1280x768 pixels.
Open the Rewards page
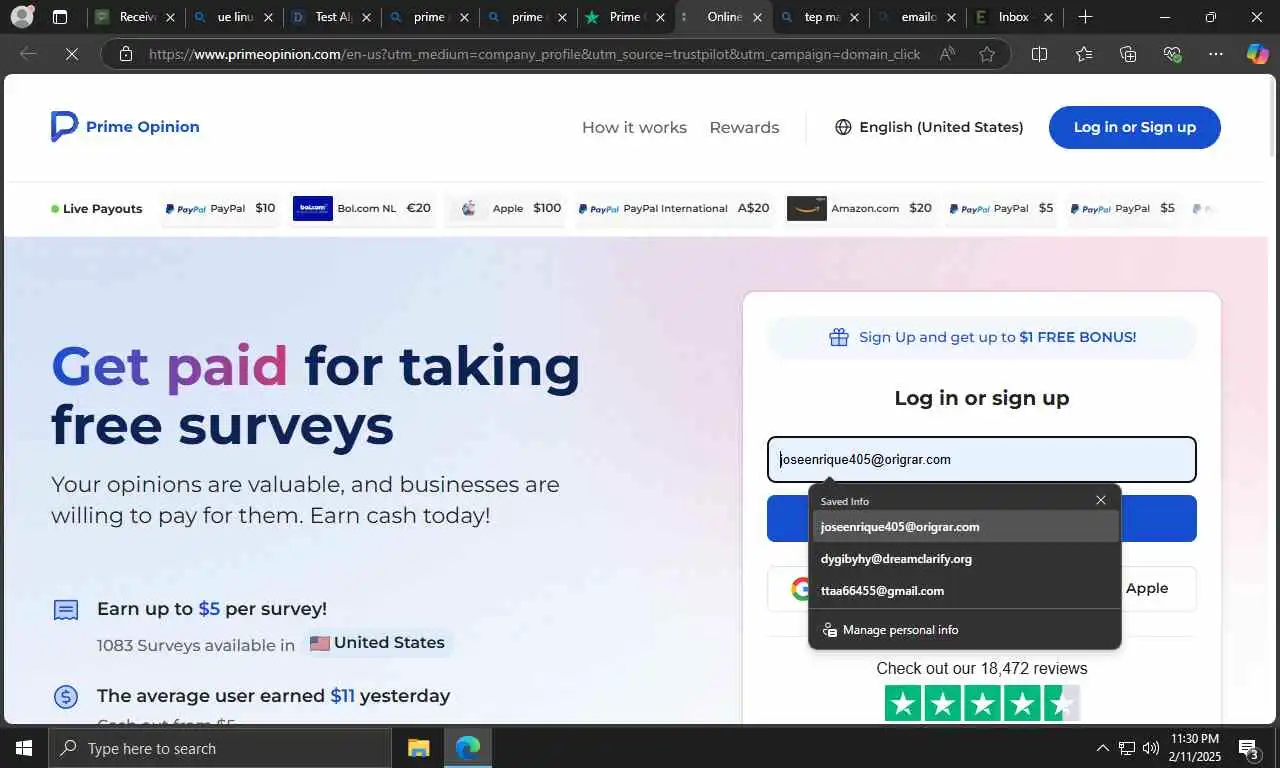(x=744, y=127)
